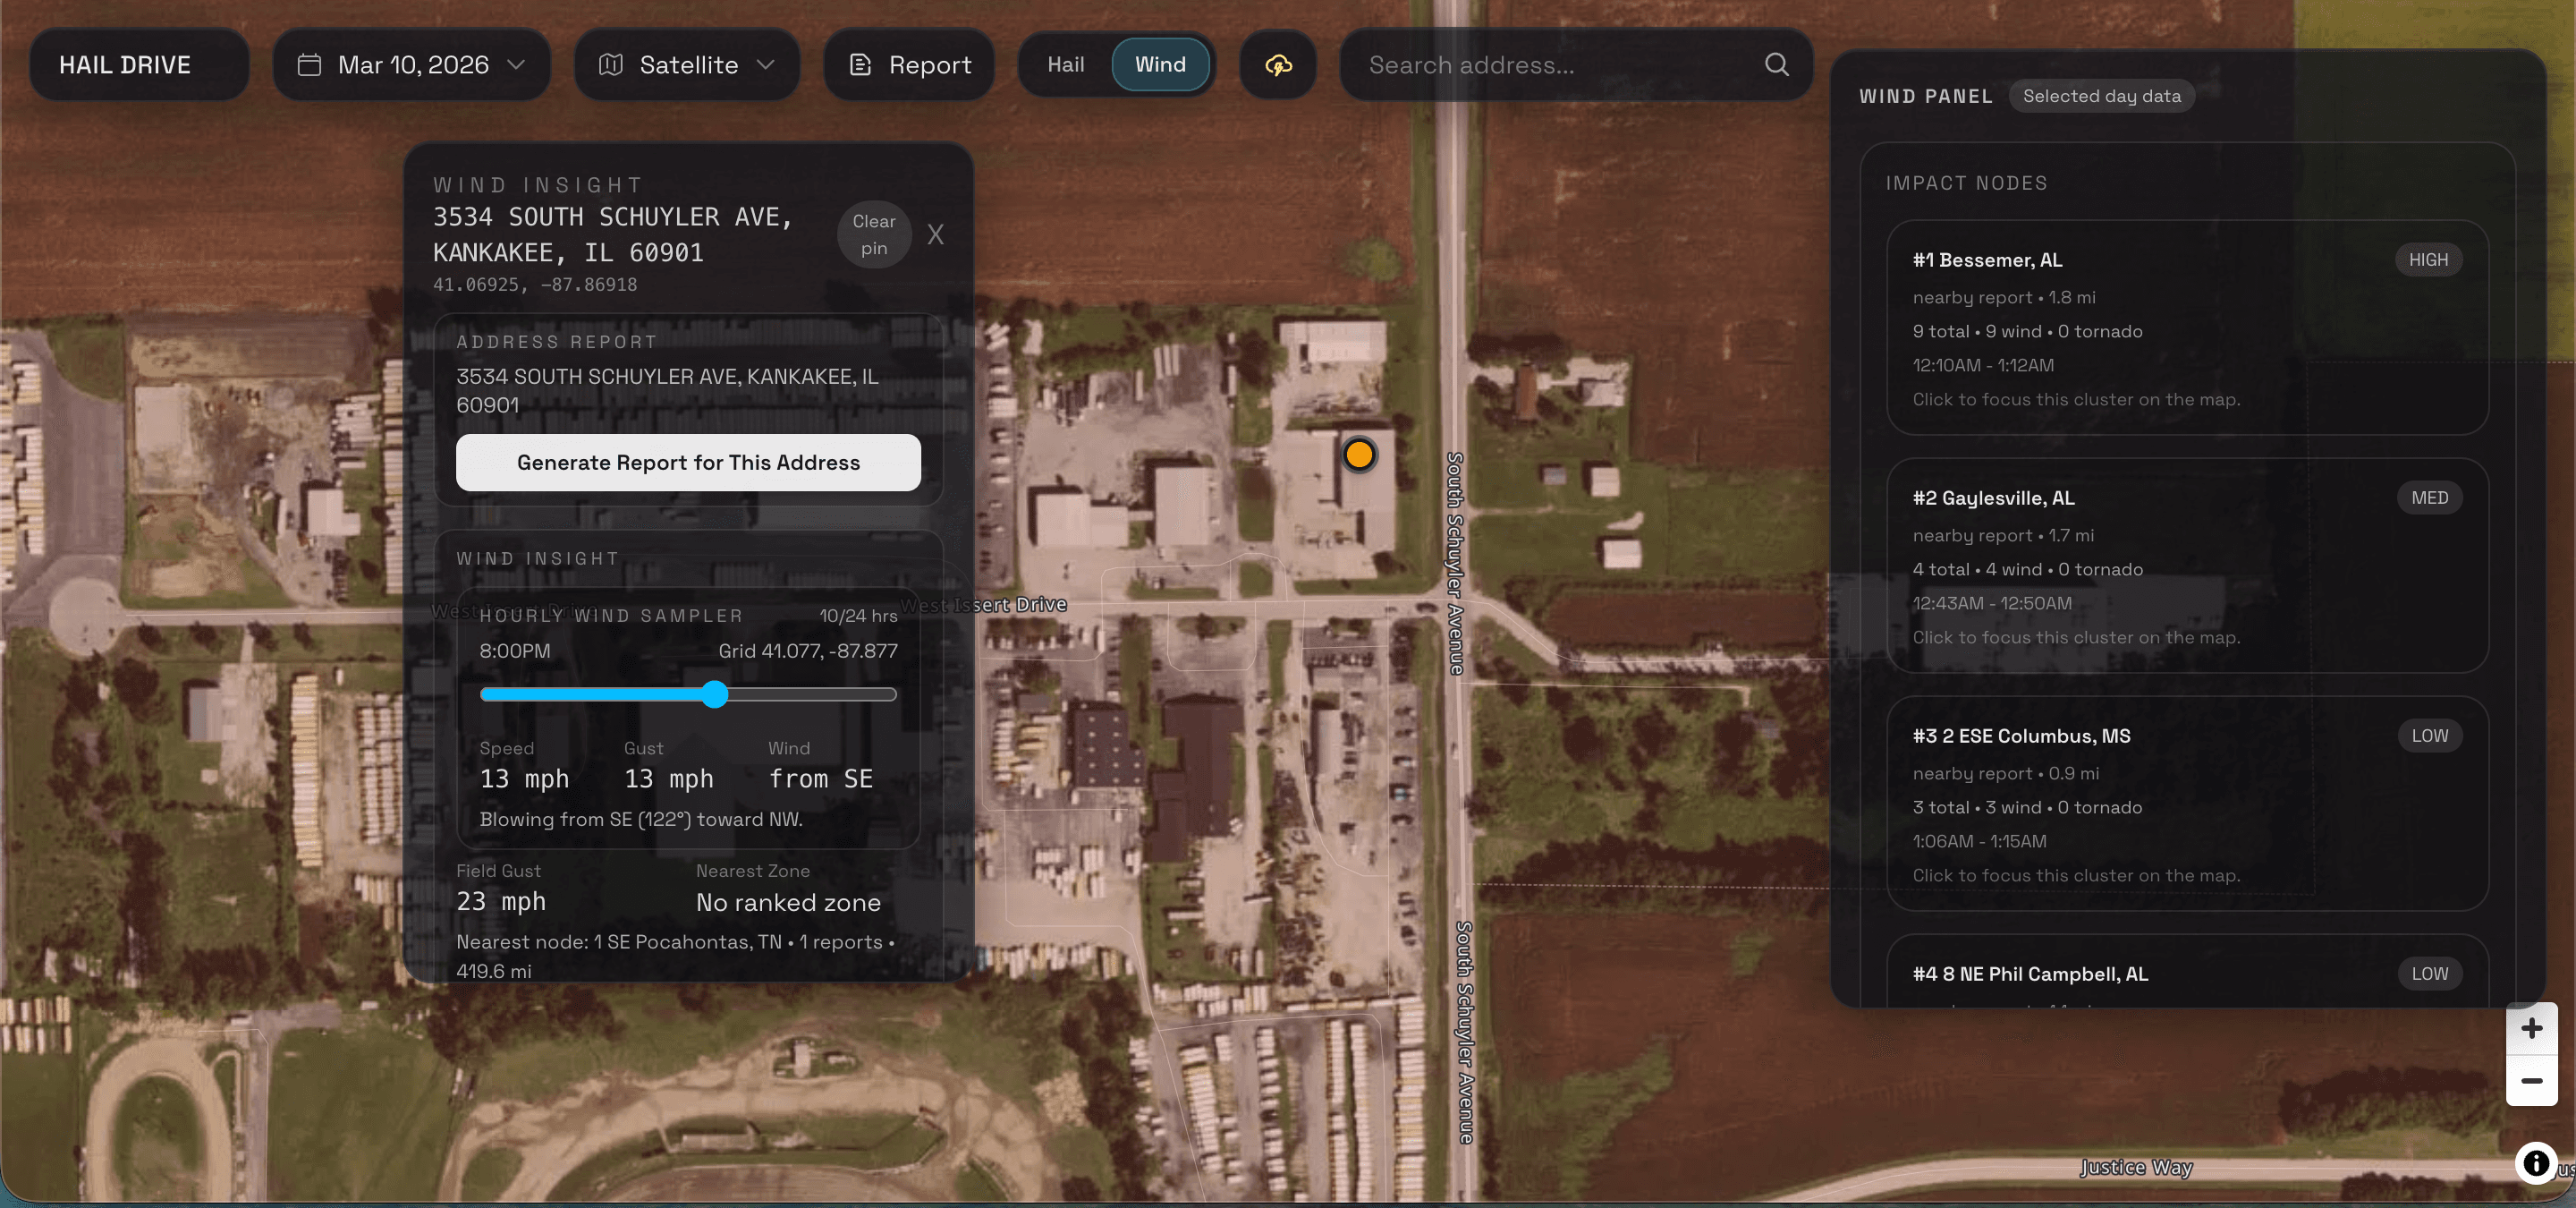Click the info icon at bottom right
The height and width of the screenshot is (1208, 2576).
[2535, 1163]
